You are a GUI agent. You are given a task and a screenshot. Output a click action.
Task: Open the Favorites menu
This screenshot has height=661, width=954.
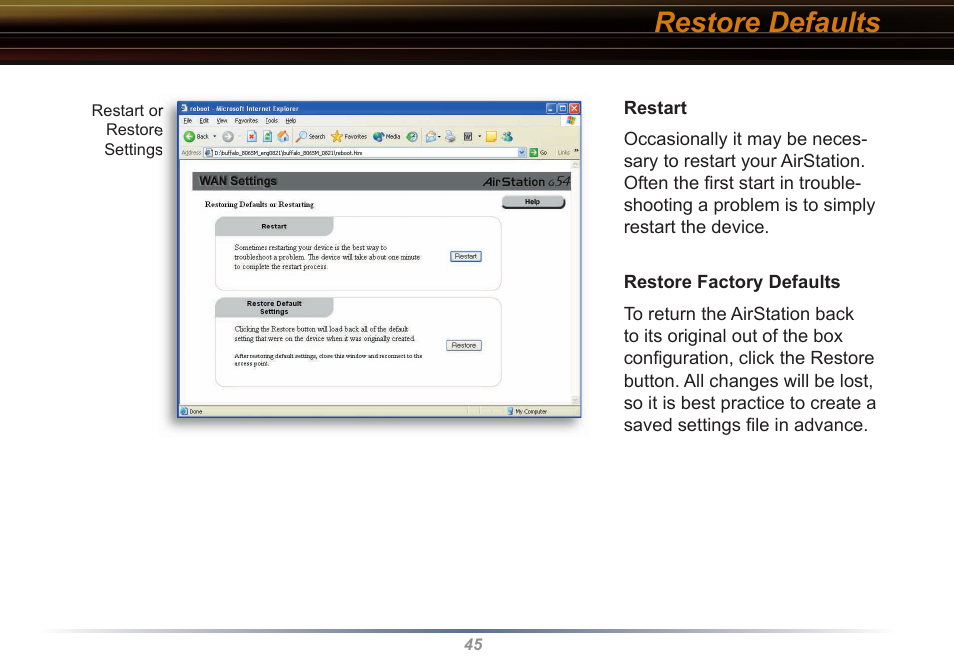click(x=246, y=121)
